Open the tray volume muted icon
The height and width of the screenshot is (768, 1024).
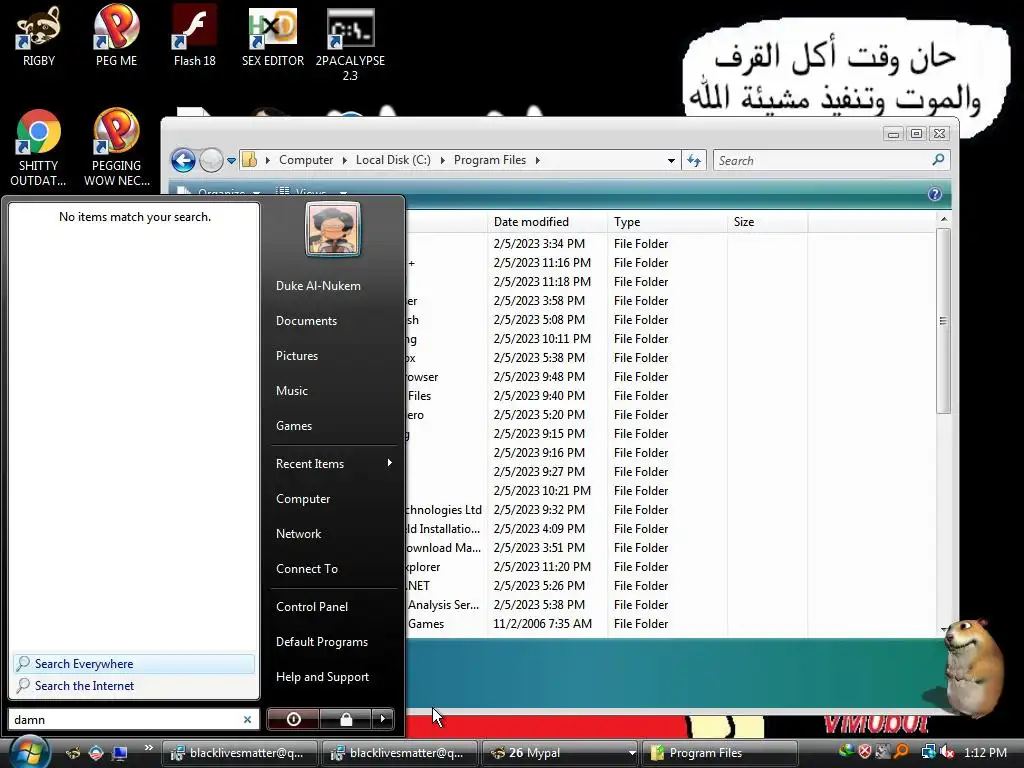947,753
